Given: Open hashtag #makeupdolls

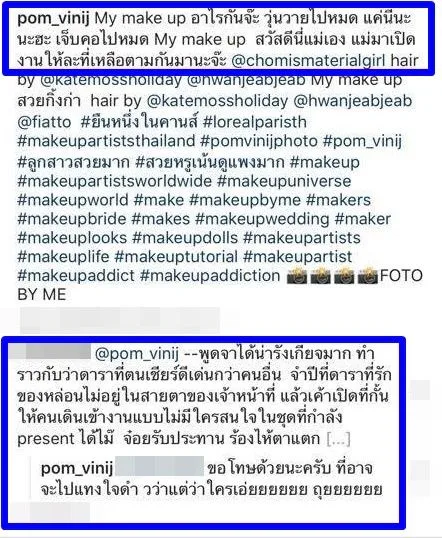Looking at the screenshot, I should coord(185,238).
